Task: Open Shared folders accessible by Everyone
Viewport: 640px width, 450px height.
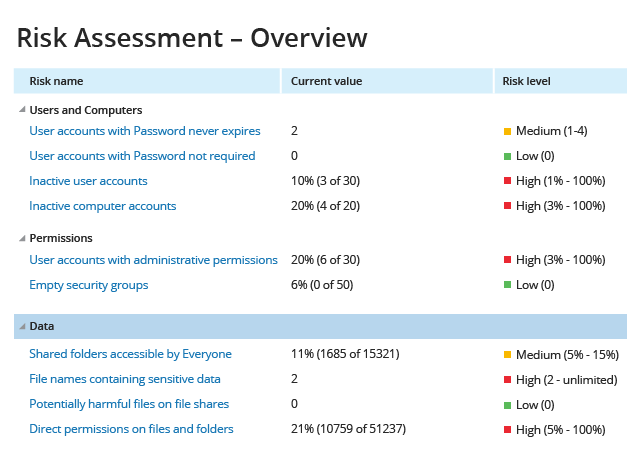Action: click(130, 354)
